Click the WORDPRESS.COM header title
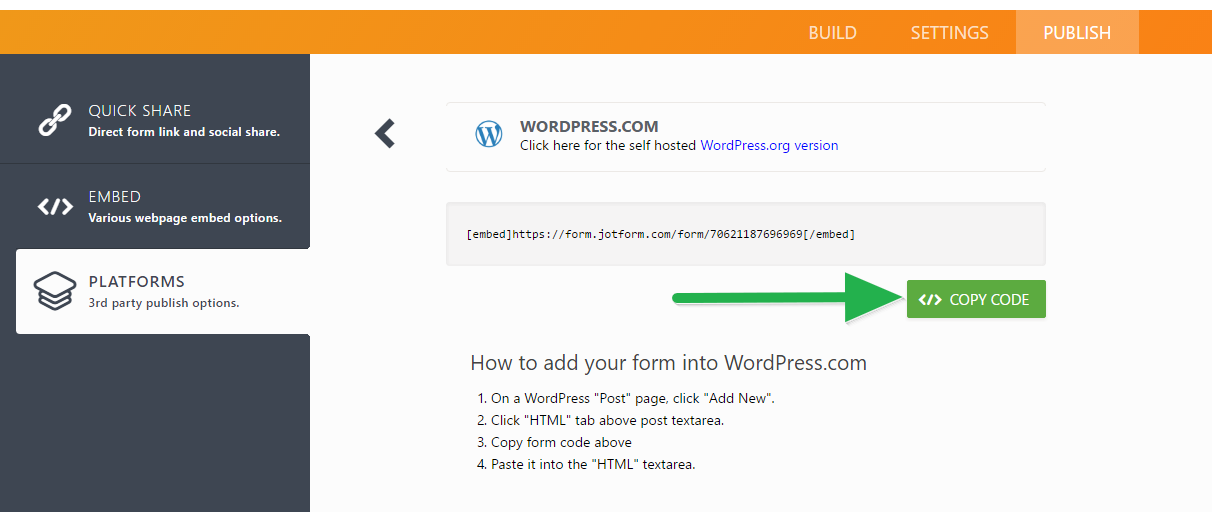 tap(589, 127)
